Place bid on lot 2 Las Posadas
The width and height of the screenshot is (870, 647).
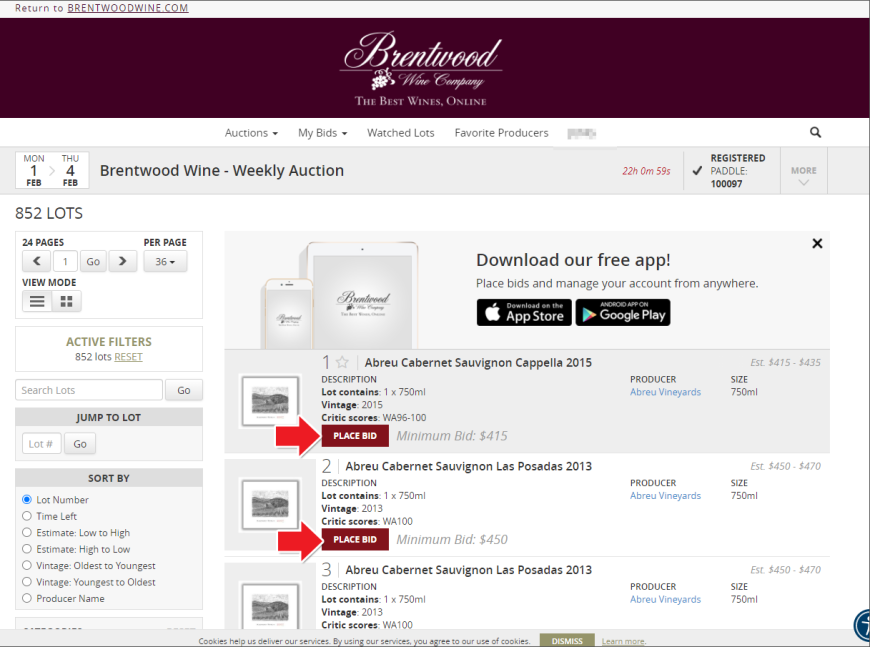pyautogui.click(x=355, y=539)
